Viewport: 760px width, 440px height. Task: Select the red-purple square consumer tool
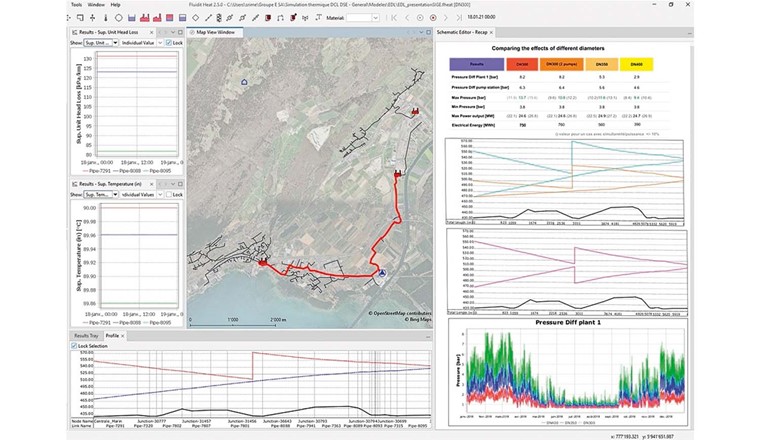(169, 18)
